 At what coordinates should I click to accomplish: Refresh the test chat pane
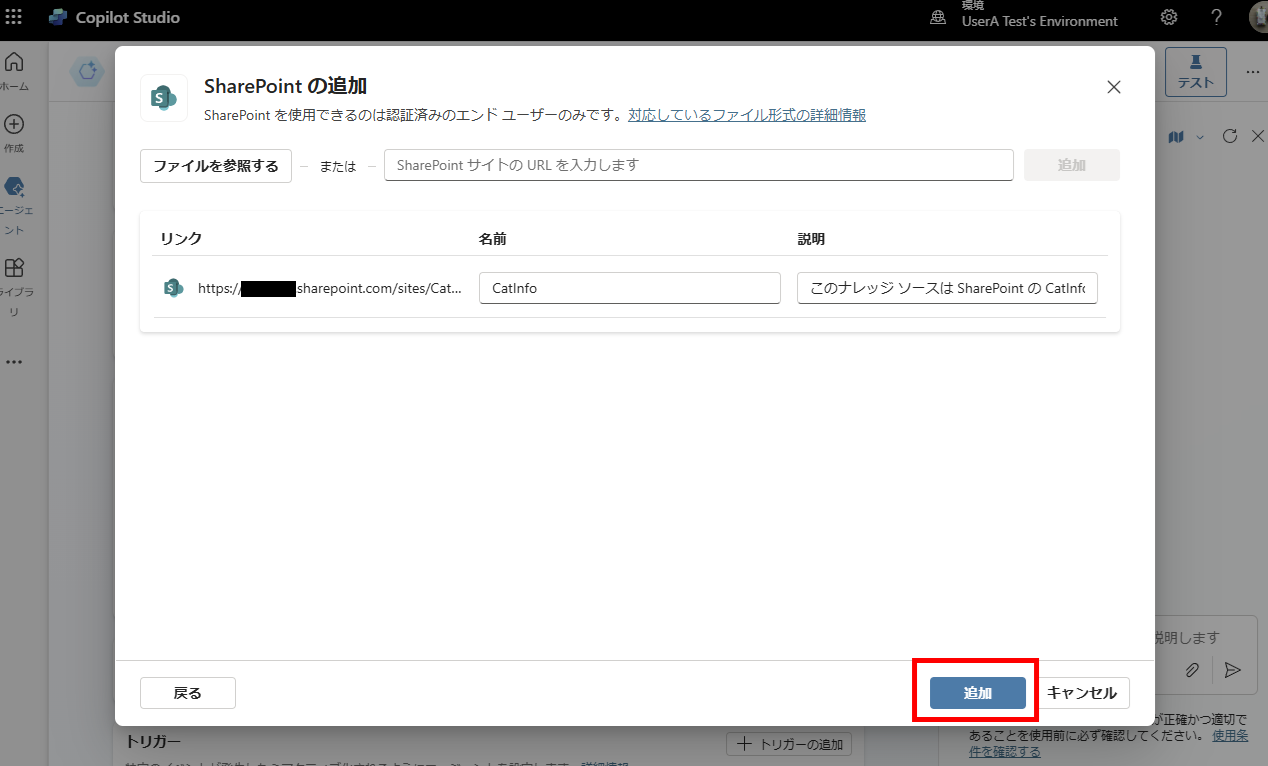1229,136
